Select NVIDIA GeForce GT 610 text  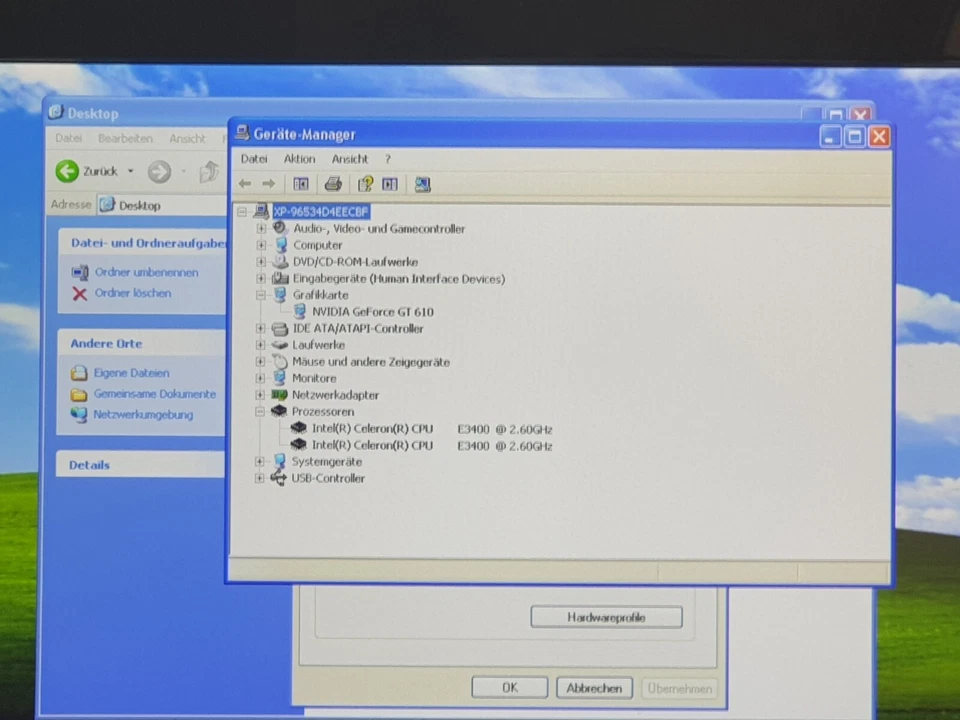point(373,312)
